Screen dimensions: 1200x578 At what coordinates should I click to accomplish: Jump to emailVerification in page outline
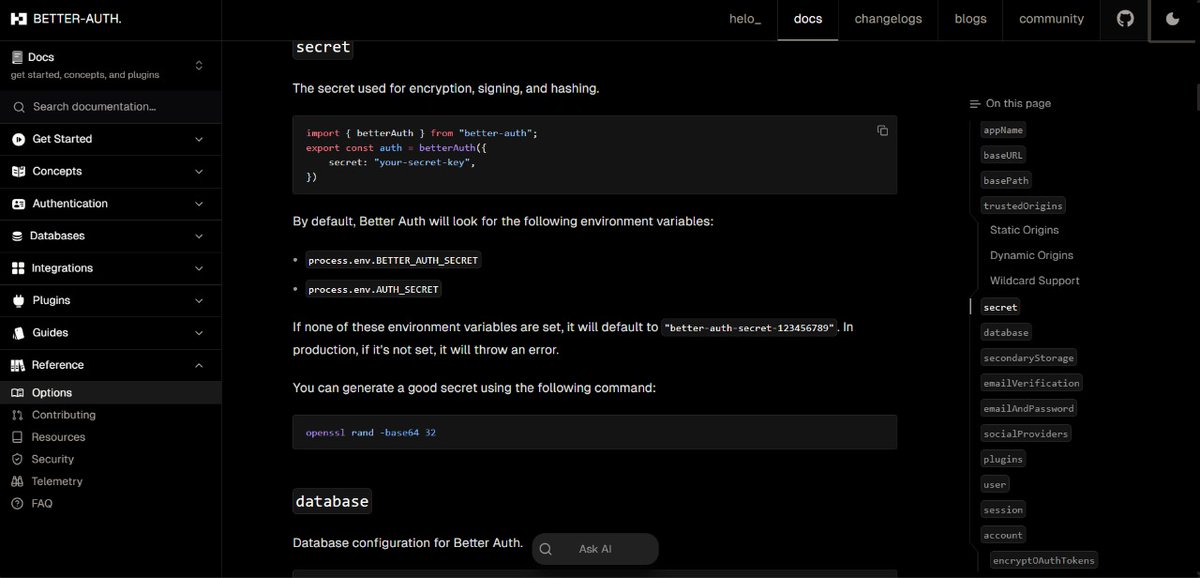point(1031,383)
